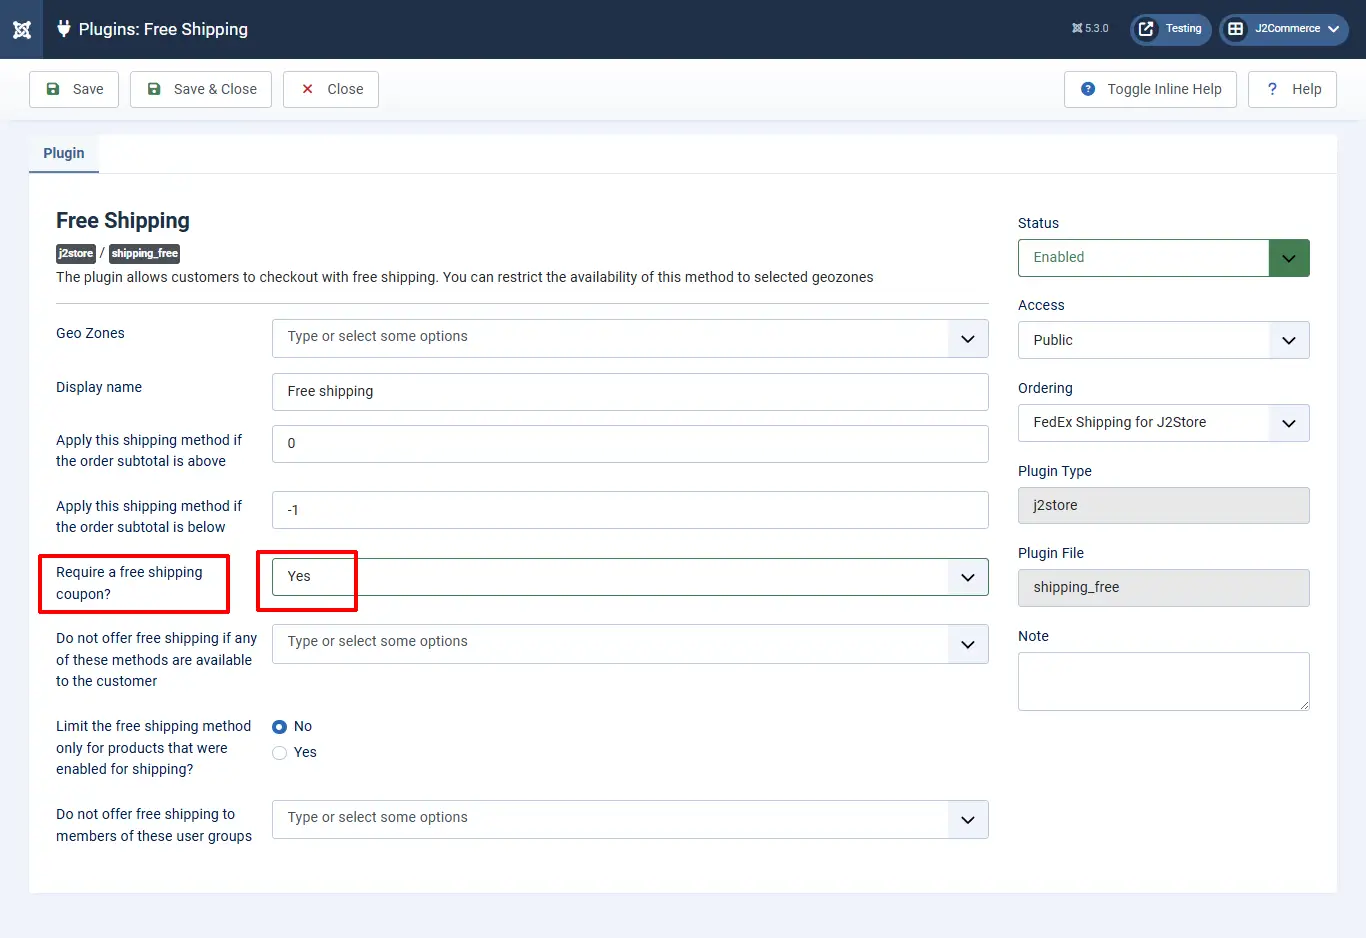Open the Testing site preview button

(x=1171, y=29)
